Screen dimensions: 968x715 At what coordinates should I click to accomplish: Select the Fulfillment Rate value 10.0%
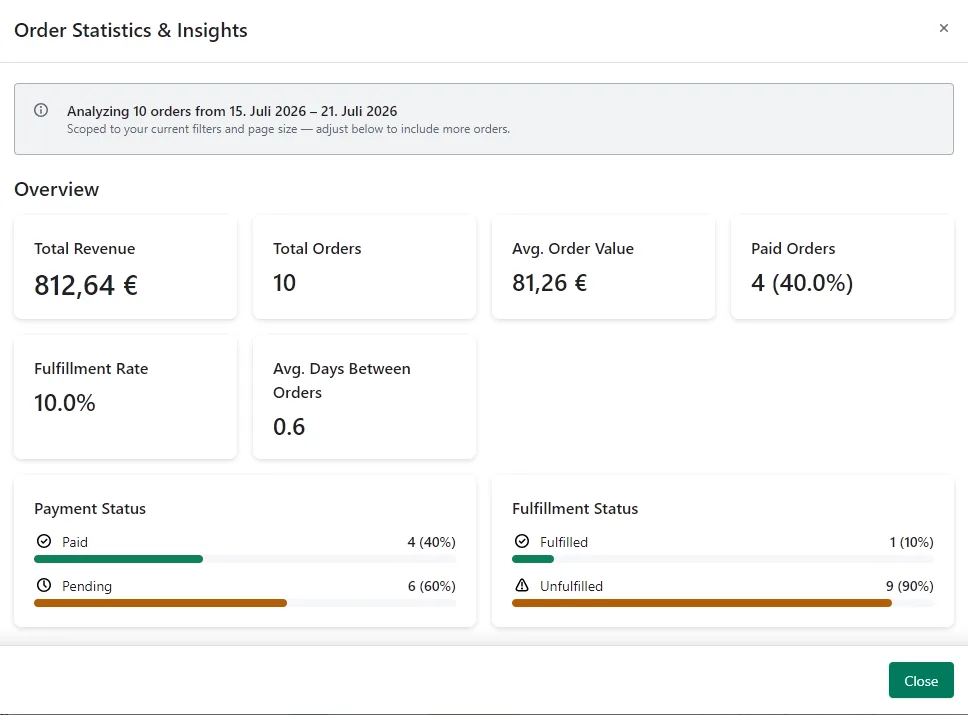pyautogui.click(x=65, y=403)
